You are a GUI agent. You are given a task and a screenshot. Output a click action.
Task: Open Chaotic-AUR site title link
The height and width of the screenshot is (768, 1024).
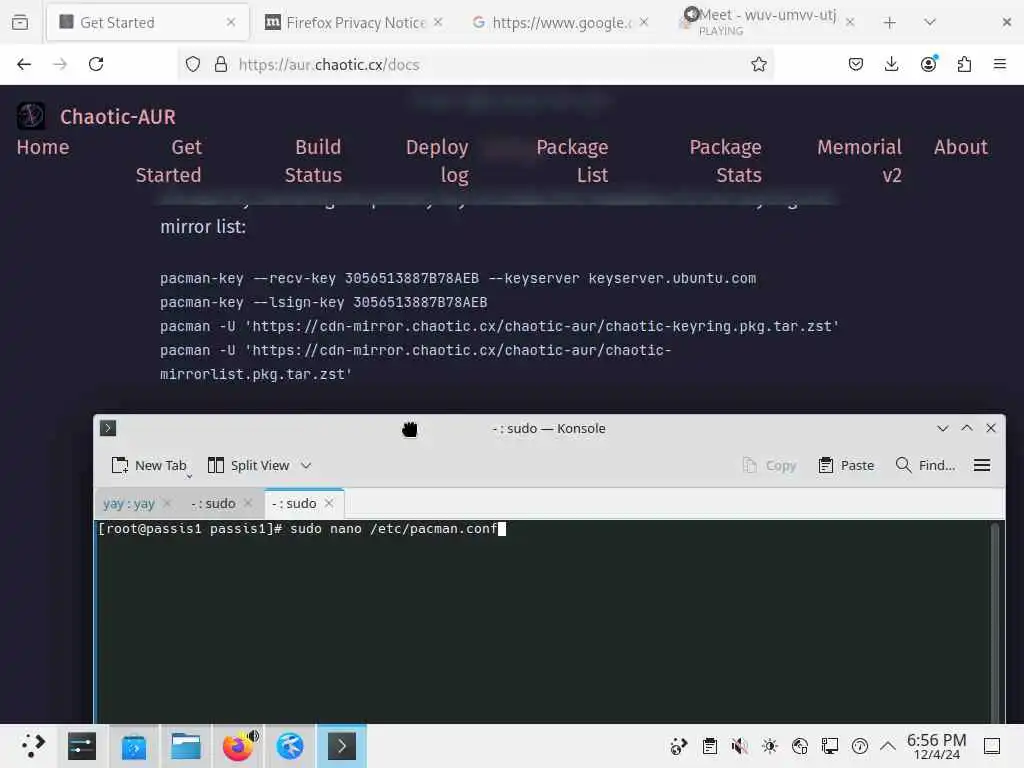point(118,117)
